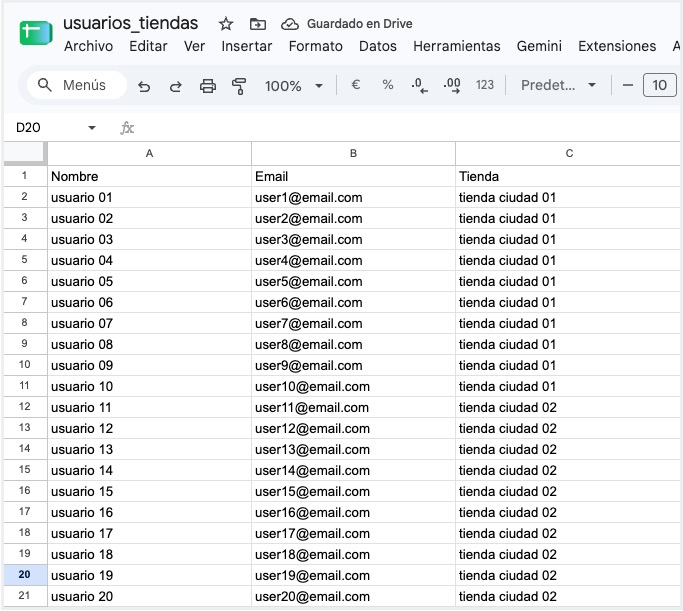Click cell user13@email.com
Screen dimensions: 683x611
click(353, 449)
